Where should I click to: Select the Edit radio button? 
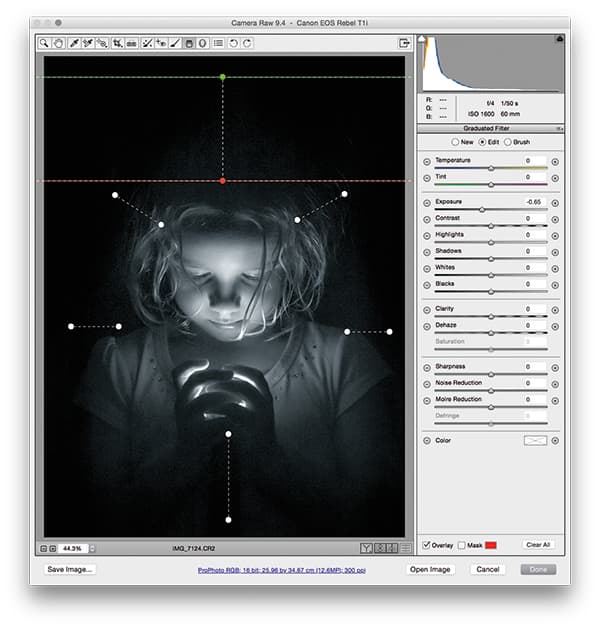(482, 142)
